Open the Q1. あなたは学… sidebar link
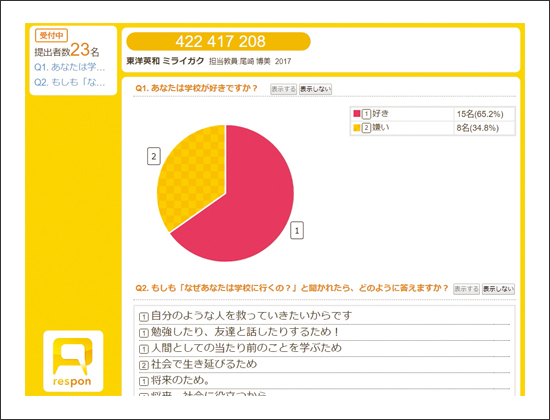 [x=69, y=67]
